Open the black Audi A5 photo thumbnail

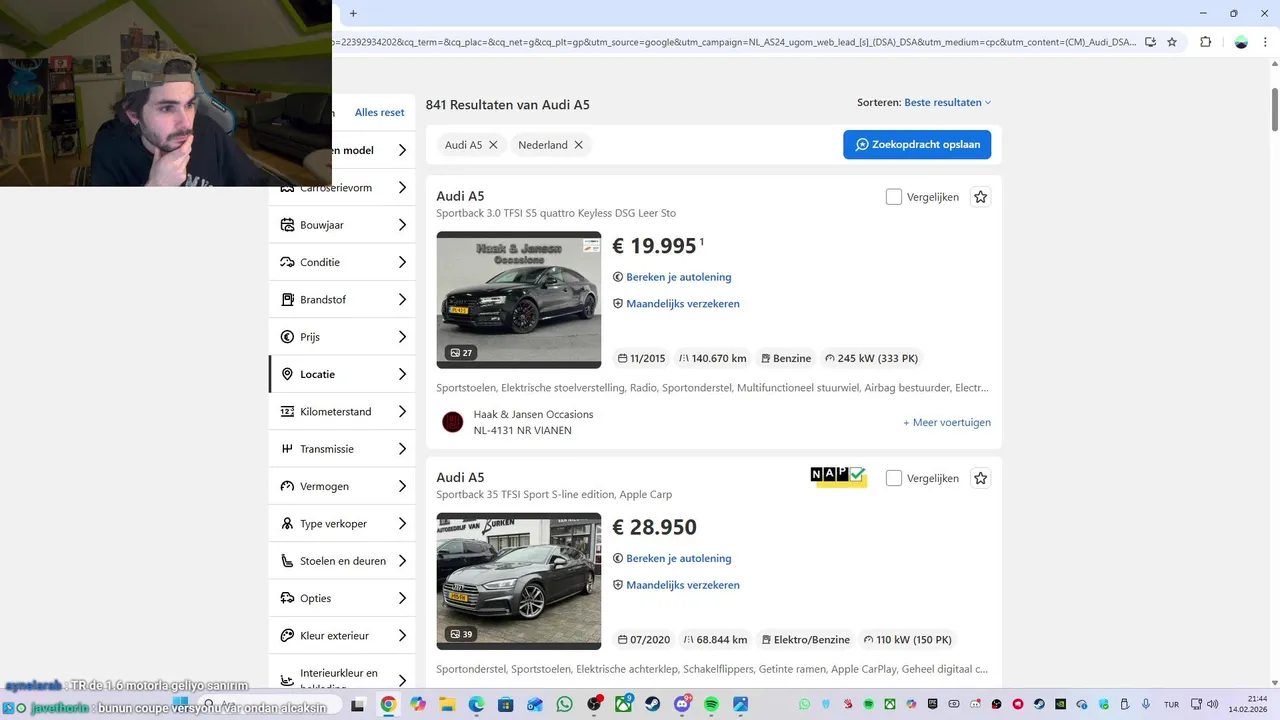point(519,300)
